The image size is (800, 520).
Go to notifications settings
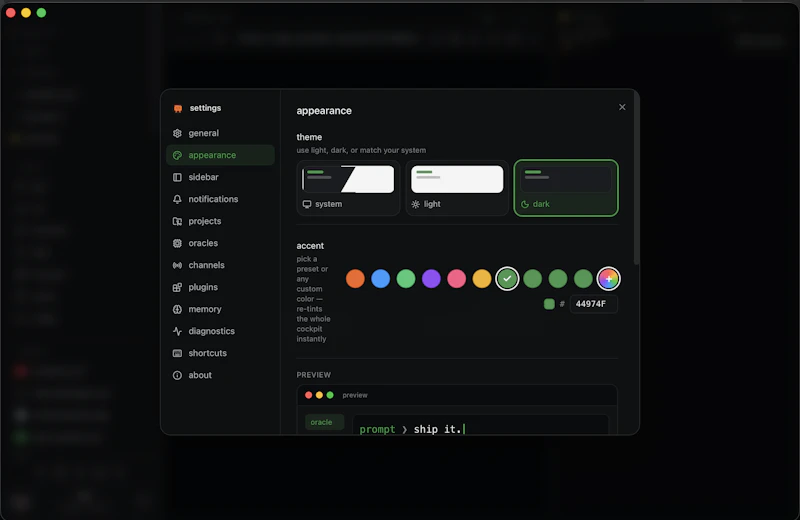(x=220, y=199)
